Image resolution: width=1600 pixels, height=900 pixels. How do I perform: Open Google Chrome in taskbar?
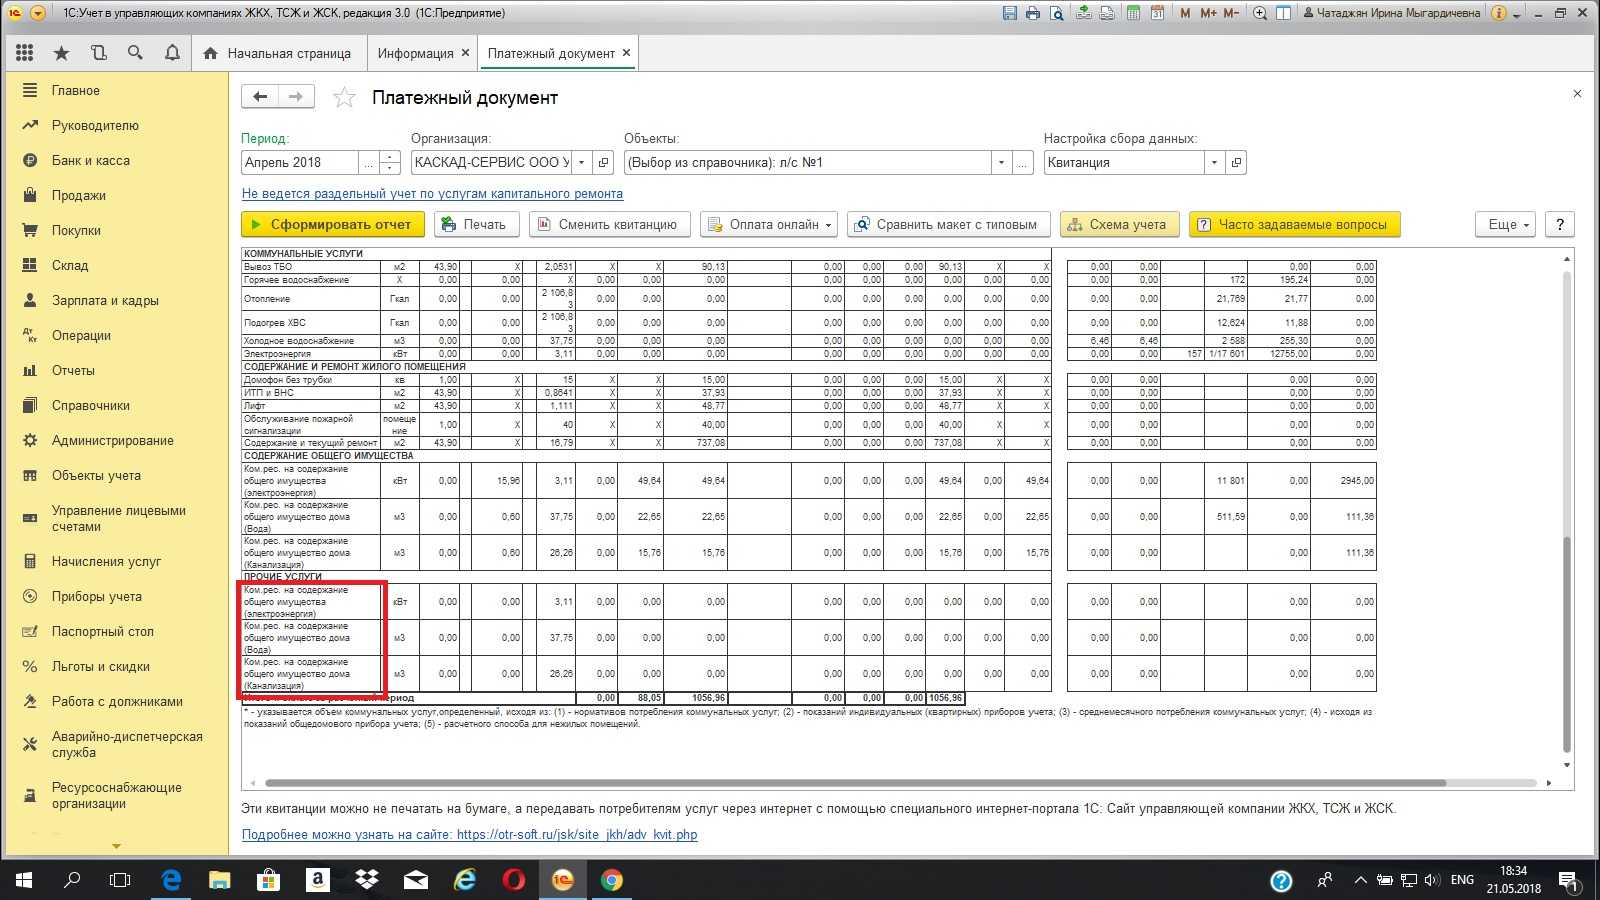[x=612, y=880]
